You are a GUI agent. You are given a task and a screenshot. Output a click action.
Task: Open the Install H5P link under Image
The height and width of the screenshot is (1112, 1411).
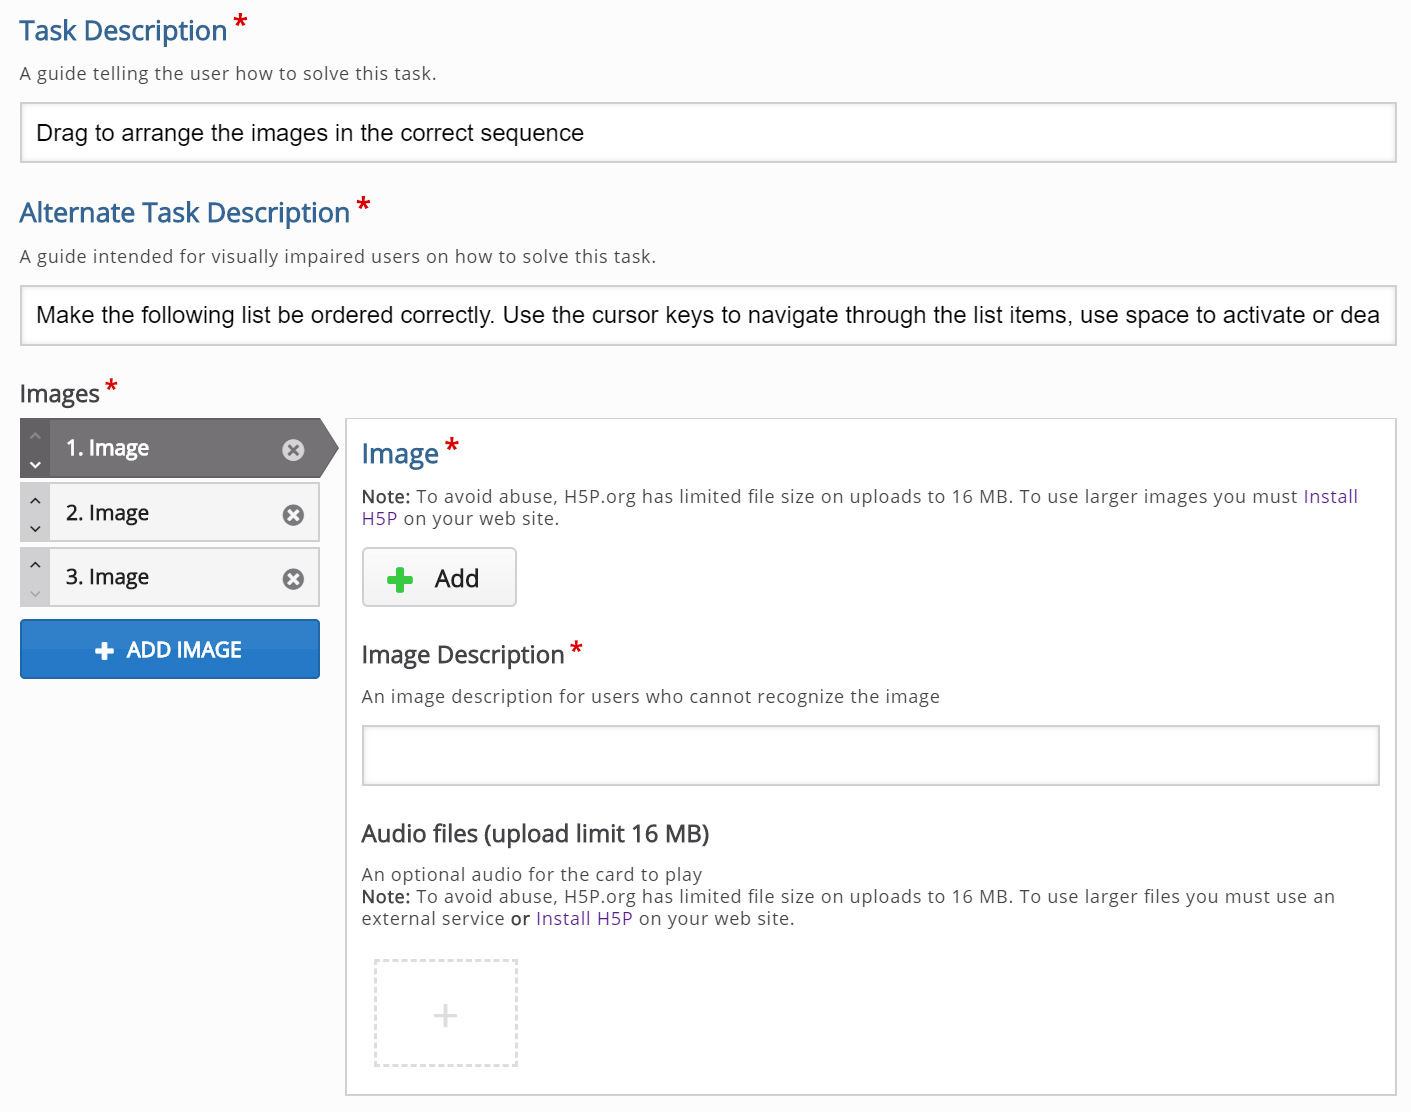[x=1330, y=497]
